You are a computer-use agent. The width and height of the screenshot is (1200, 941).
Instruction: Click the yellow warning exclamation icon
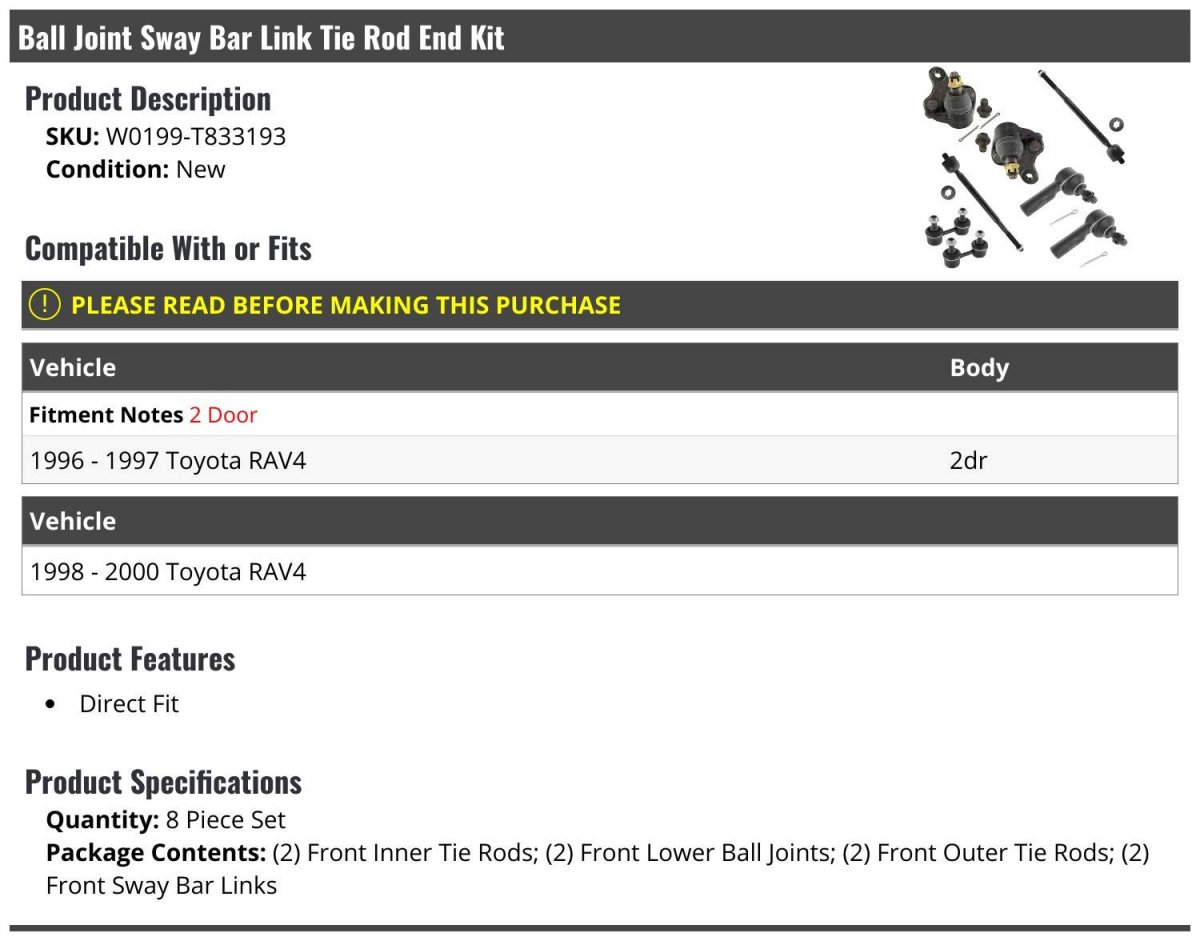pos(45,305)
